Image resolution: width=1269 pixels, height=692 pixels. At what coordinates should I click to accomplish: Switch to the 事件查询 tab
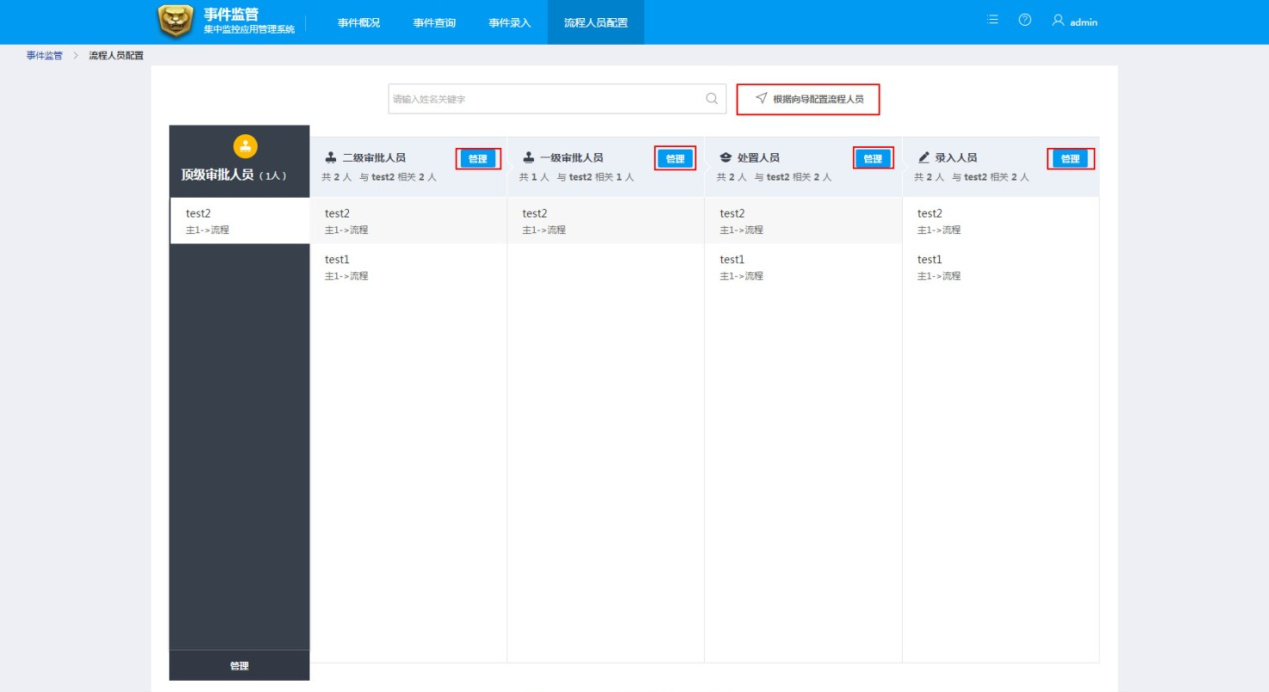(x=434, y=22)
